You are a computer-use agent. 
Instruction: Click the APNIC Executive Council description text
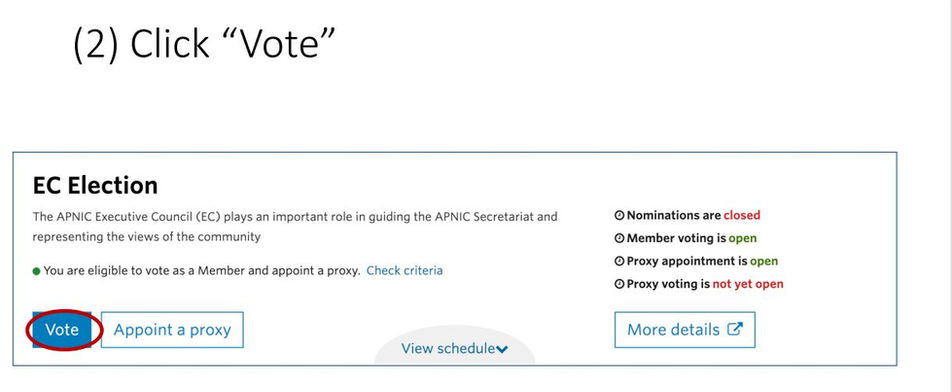coord(294,227)
